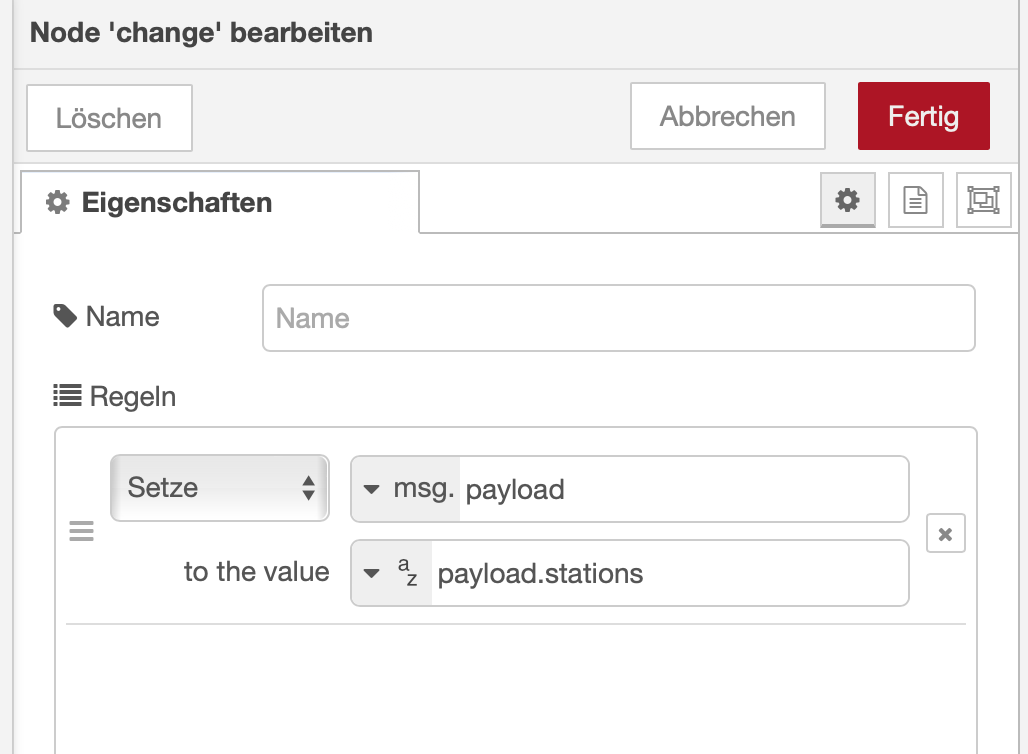Remove the rule with the x icon

[945, 534]
